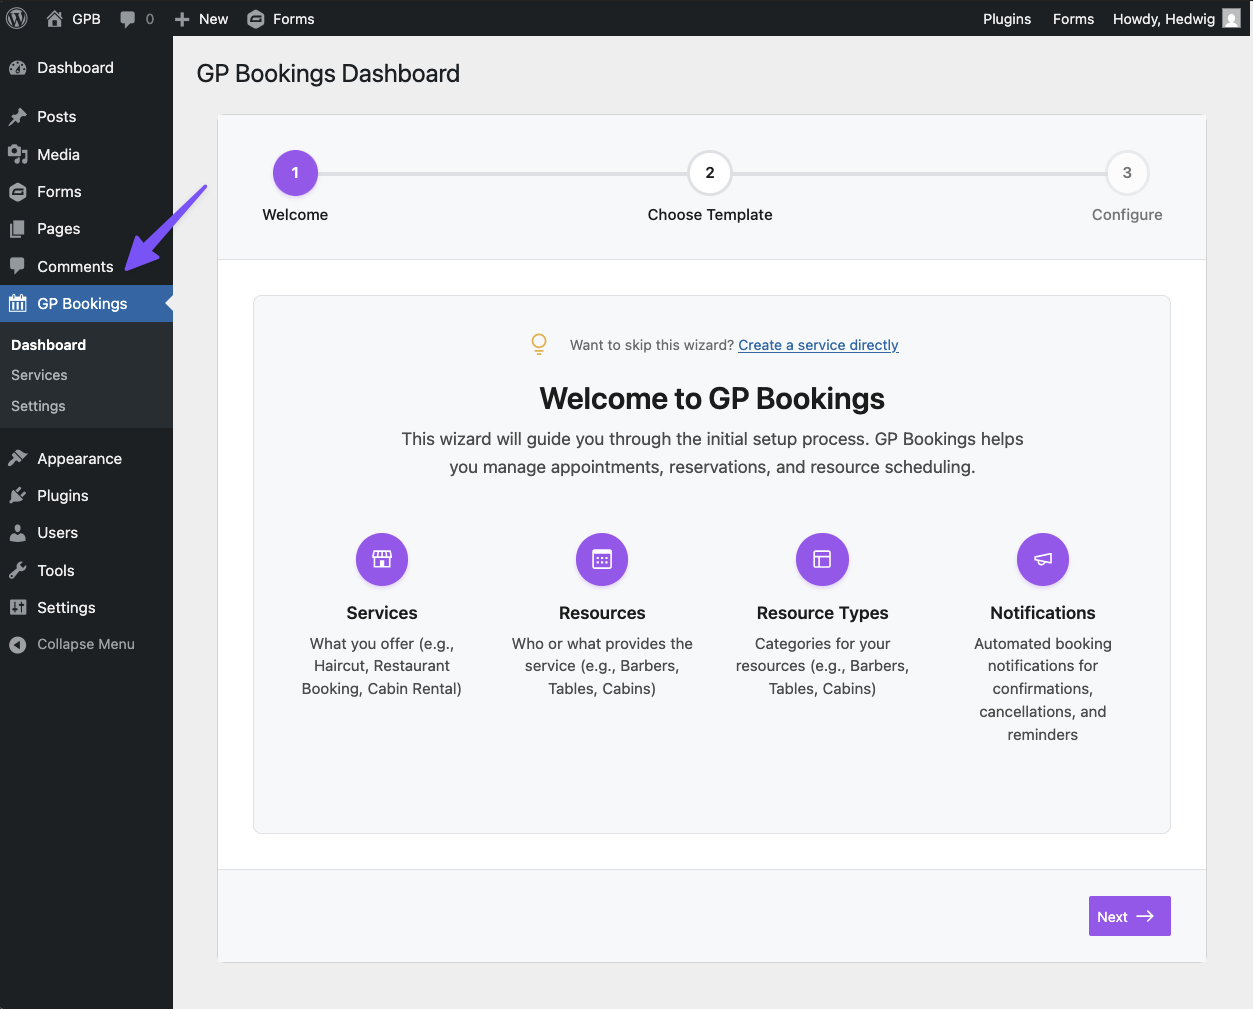Select wizard step 1 Welcome circle
The width and height of the screenshot is (1253, 1009).
point(295,173)
